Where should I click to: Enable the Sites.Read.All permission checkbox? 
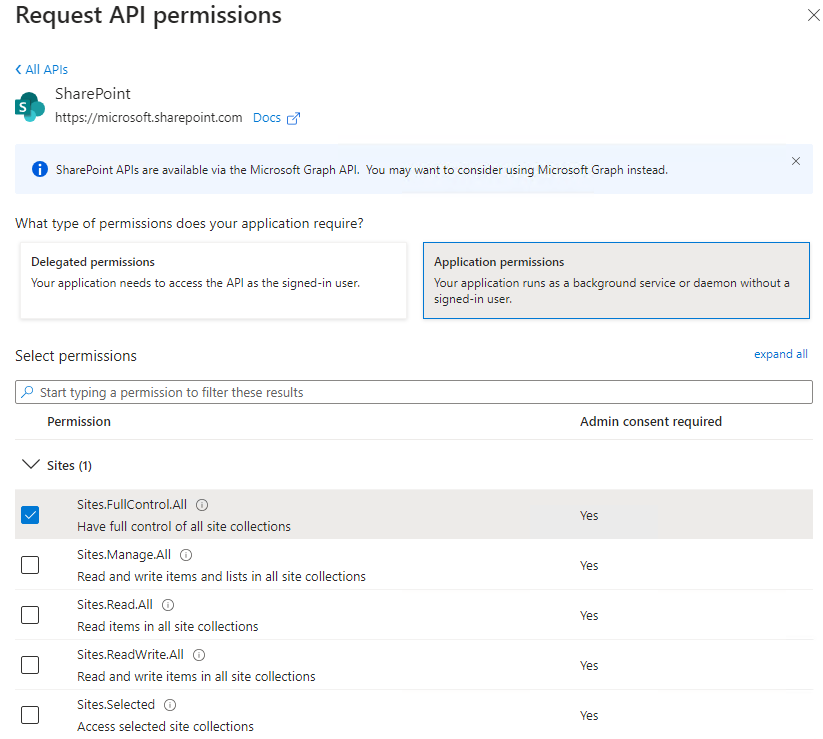(x=30, y=615)
